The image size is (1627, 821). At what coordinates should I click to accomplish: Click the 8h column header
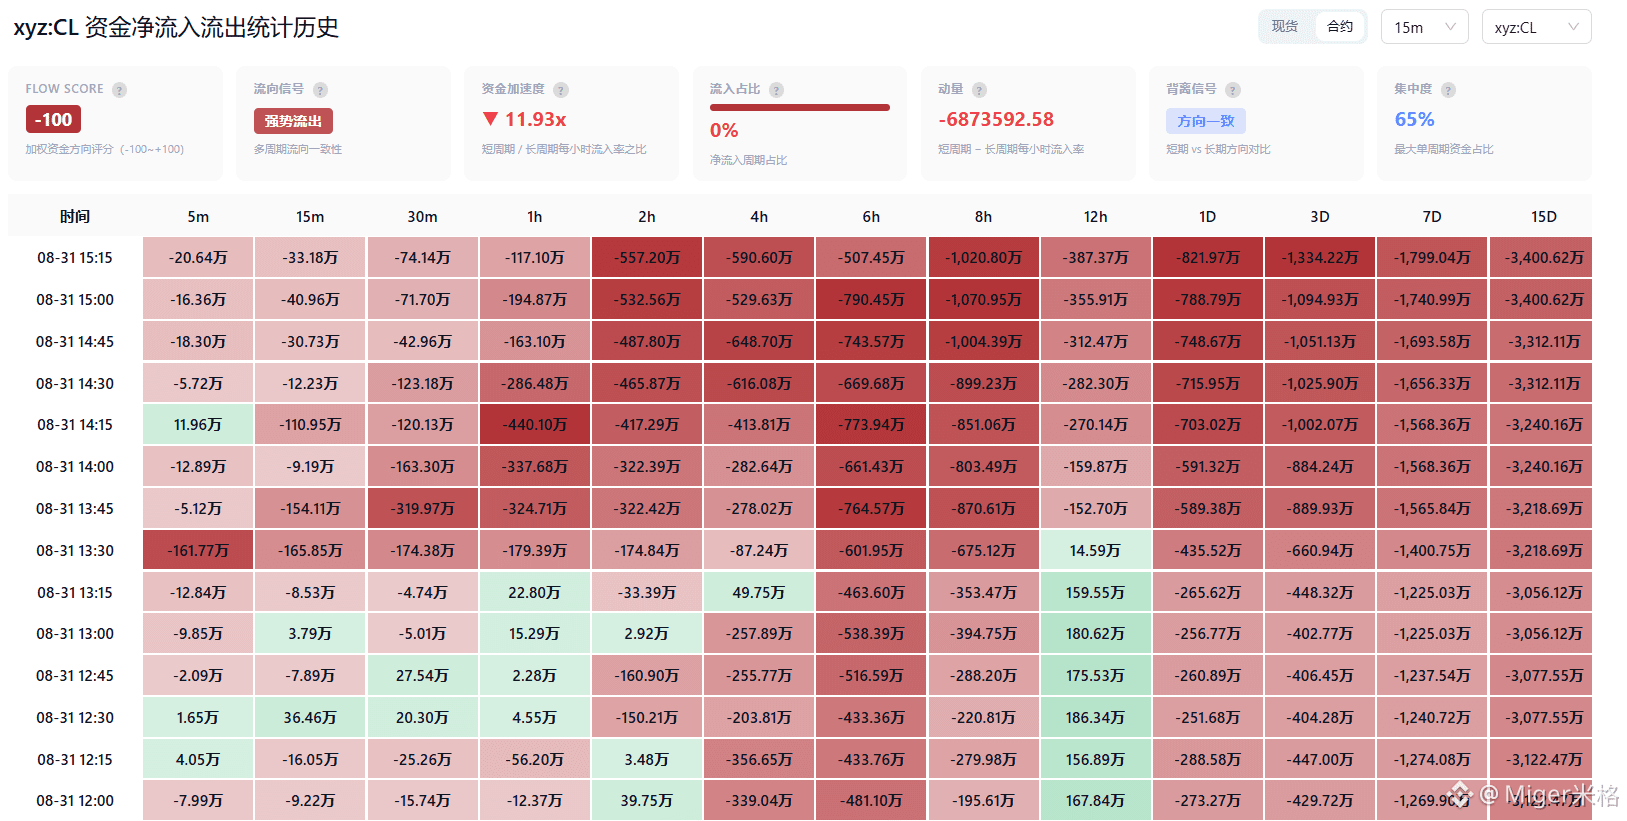pos(984,216)
